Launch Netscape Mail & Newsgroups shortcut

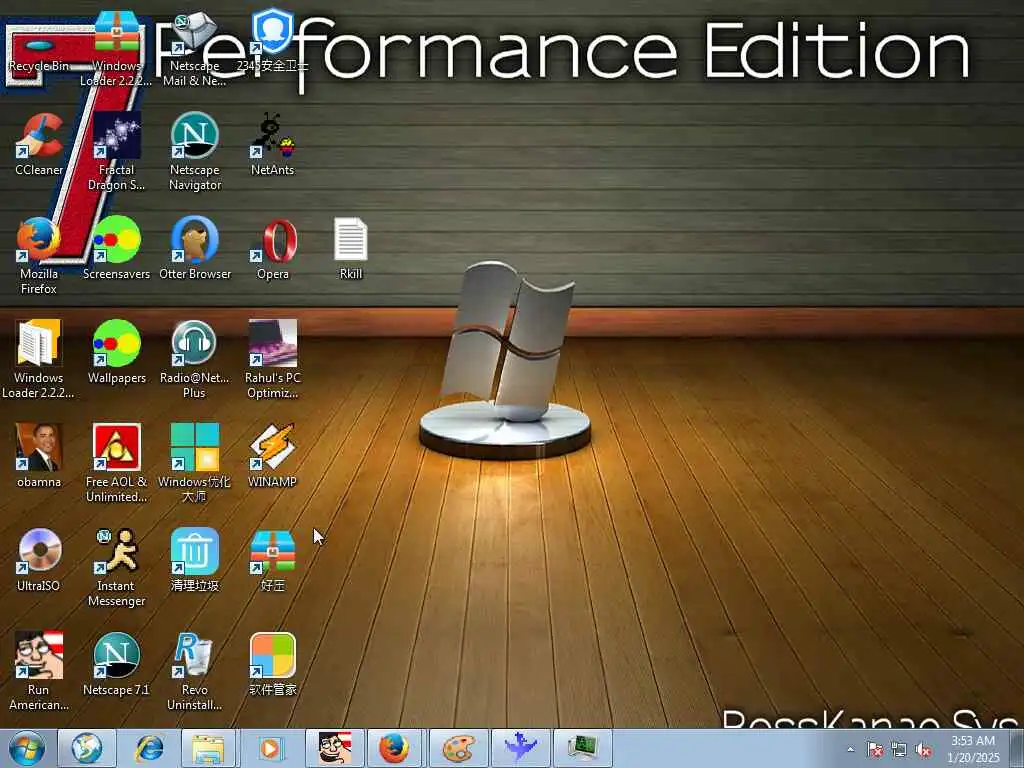click(x=195, y=48)
